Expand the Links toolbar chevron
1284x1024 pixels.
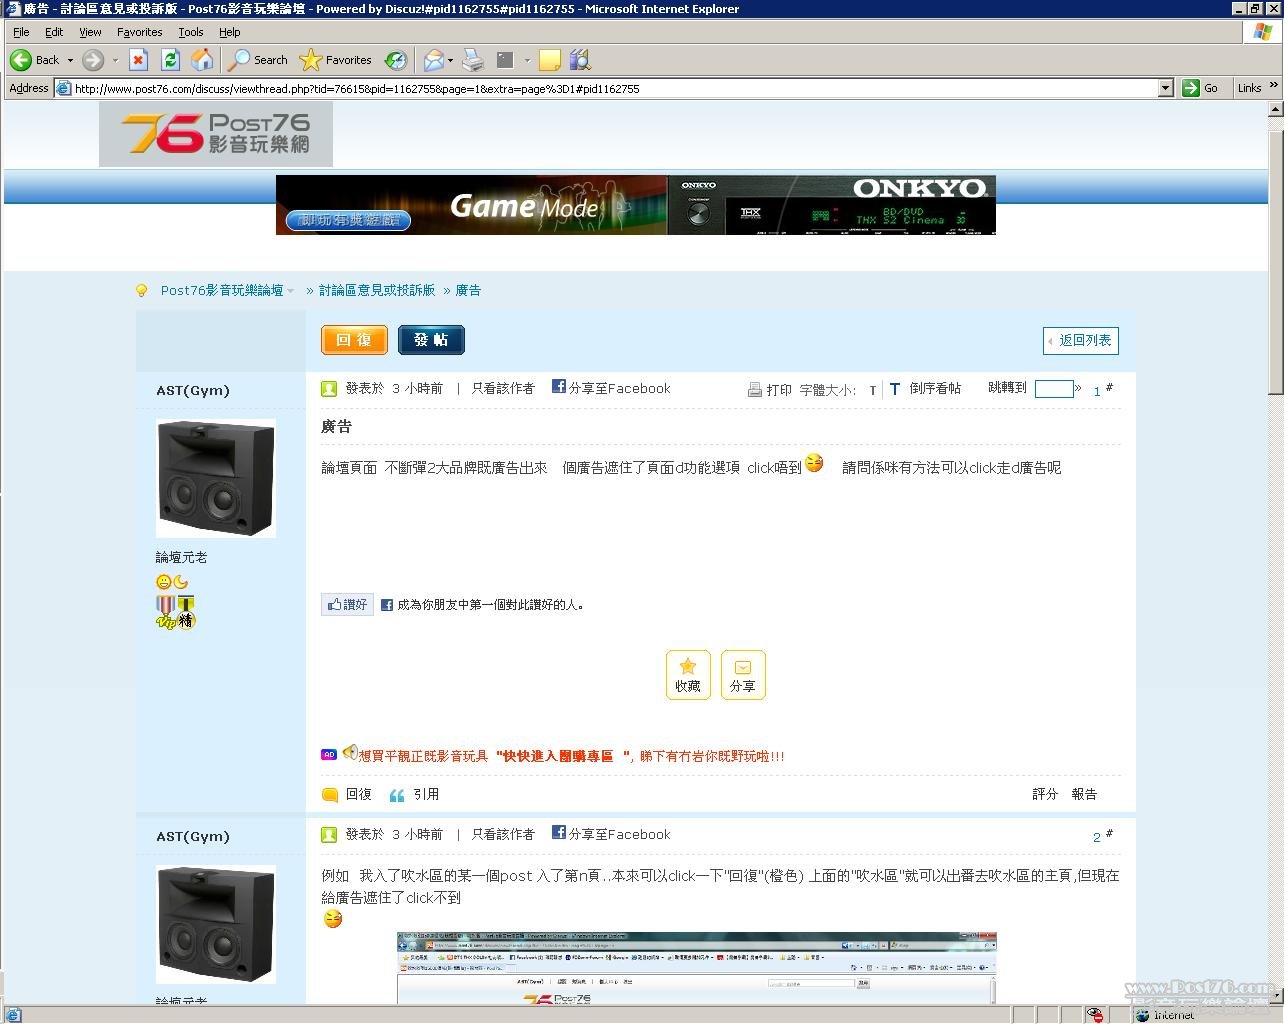(1273, 86)
